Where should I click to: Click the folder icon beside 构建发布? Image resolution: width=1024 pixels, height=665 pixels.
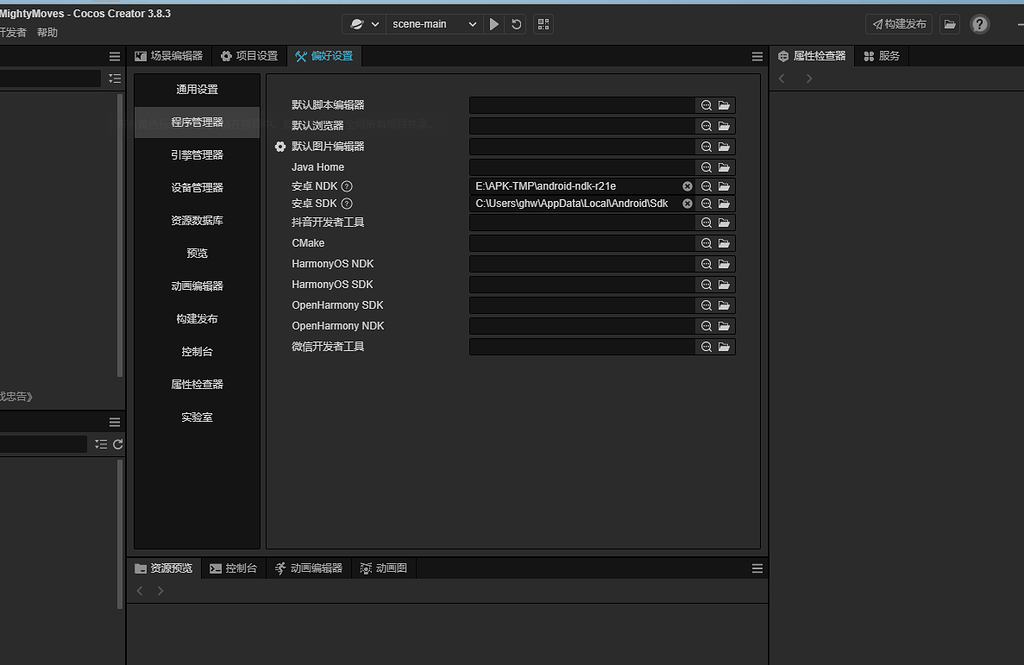tap(949, 24)
